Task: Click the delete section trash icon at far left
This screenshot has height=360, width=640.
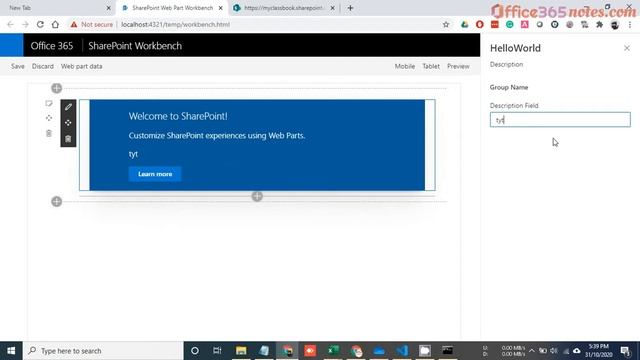Action: click(49, 133)
